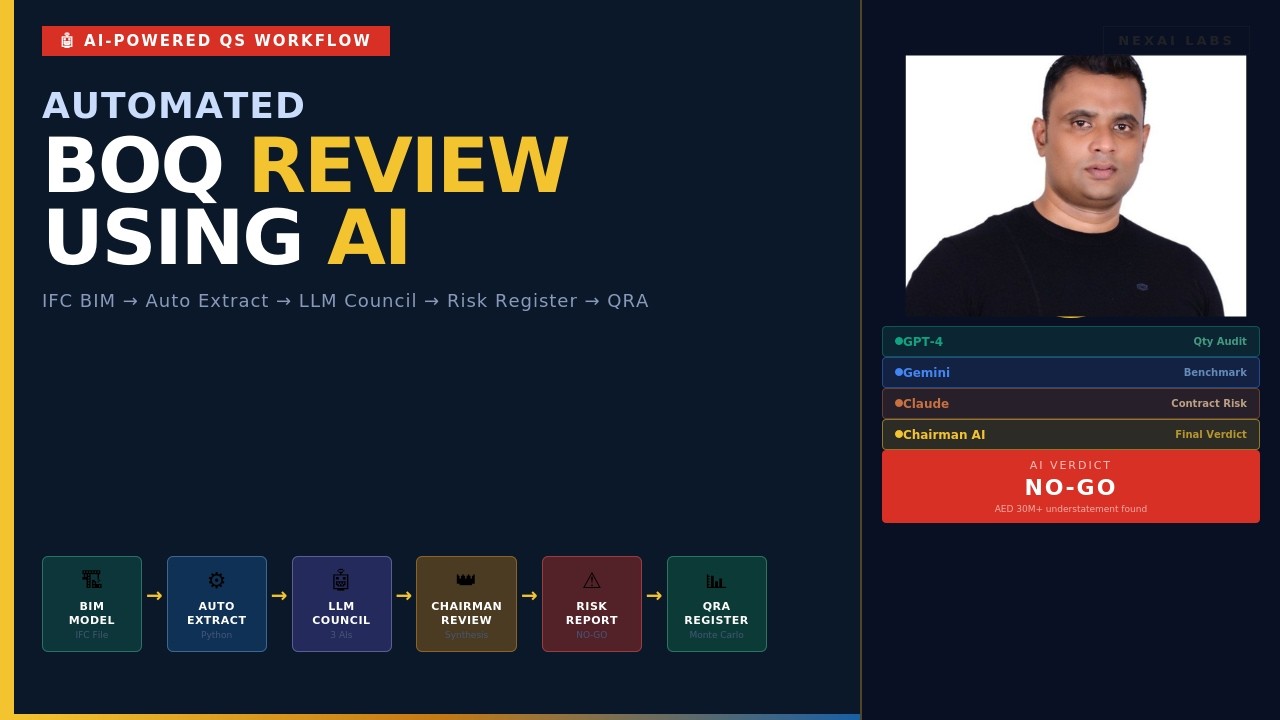Select the Gemini Benchmark row
The height and width of the screenshot is (720, 1280).
coord(1071,372)
